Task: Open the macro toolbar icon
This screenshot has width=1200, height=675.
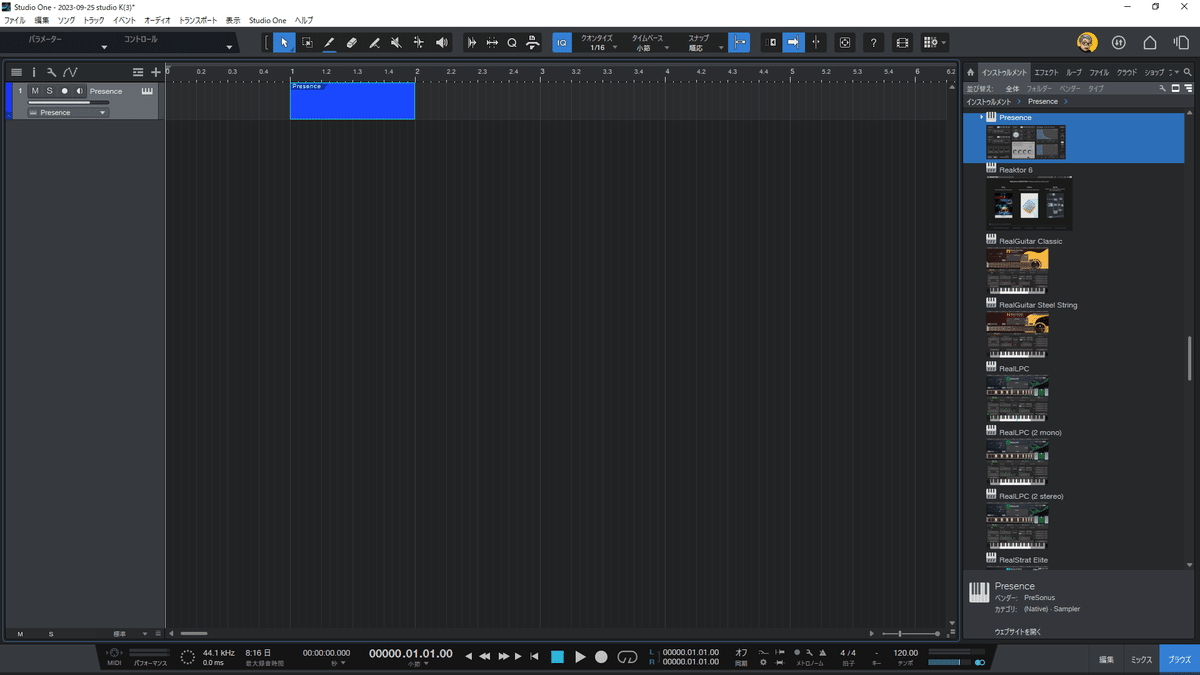Action: tap(930, 43)
